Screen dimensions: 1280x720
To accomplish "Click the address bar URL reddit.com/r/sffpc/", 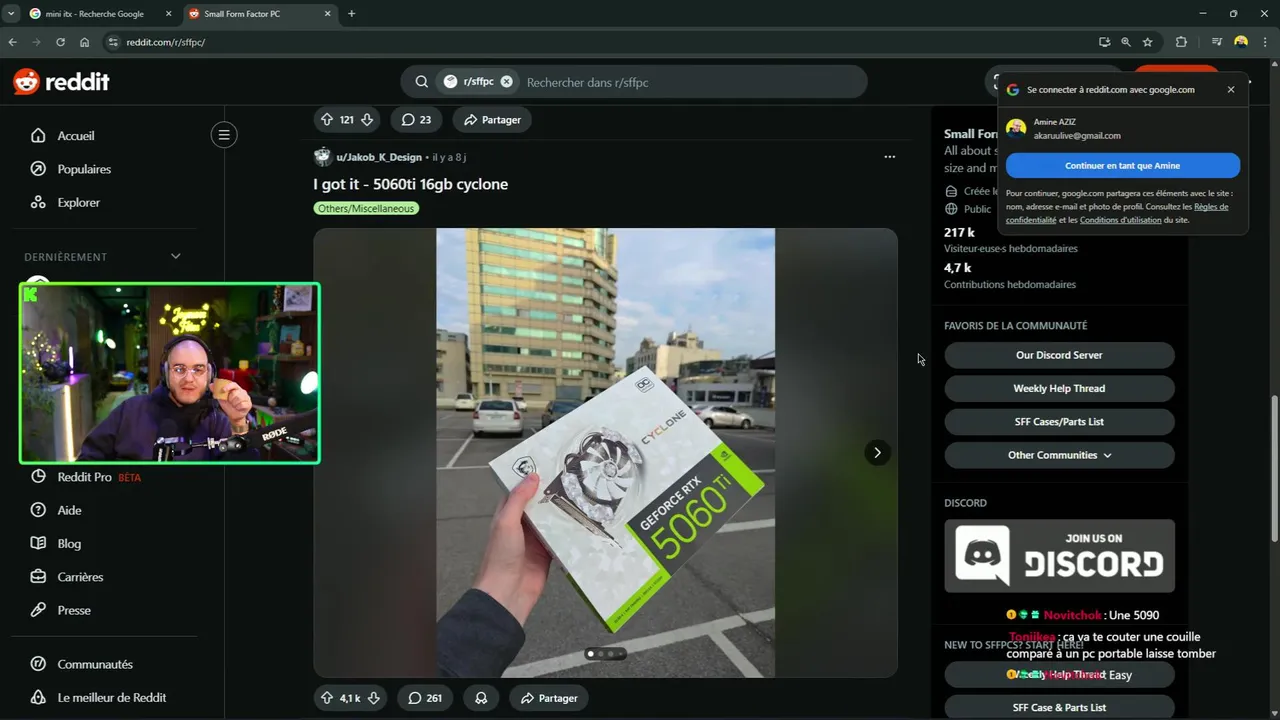I will coord(166,42).
